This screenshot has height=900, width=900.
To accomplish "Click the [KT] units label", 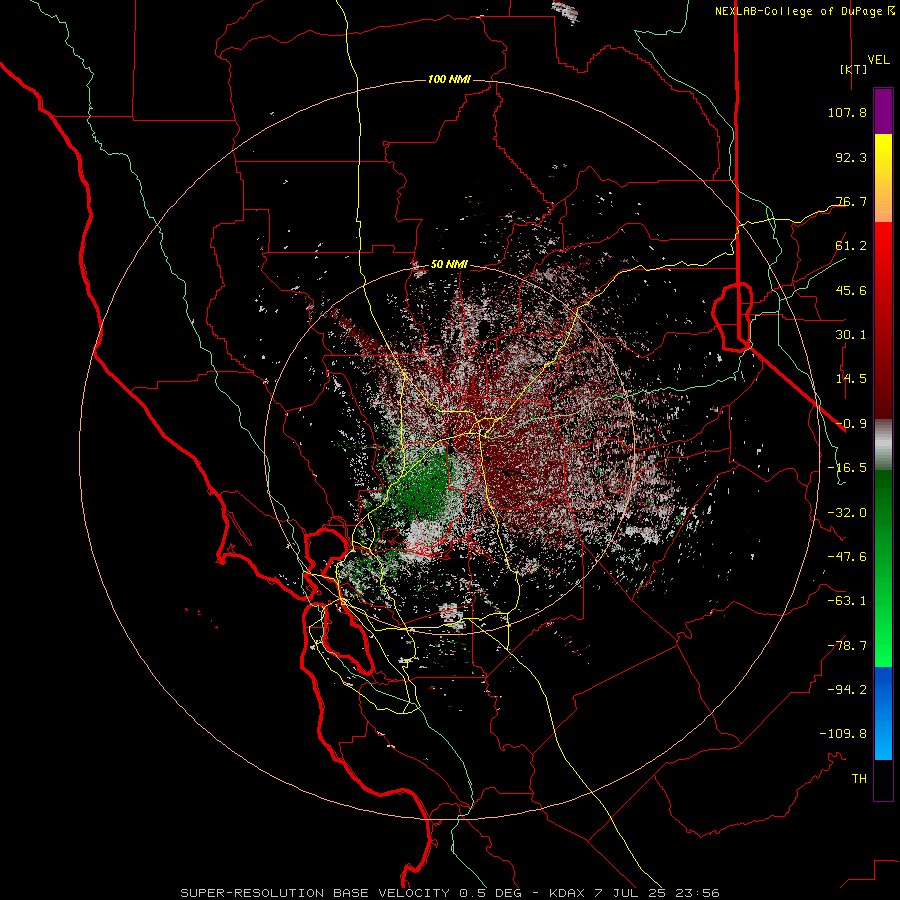I will click(854, 69).
